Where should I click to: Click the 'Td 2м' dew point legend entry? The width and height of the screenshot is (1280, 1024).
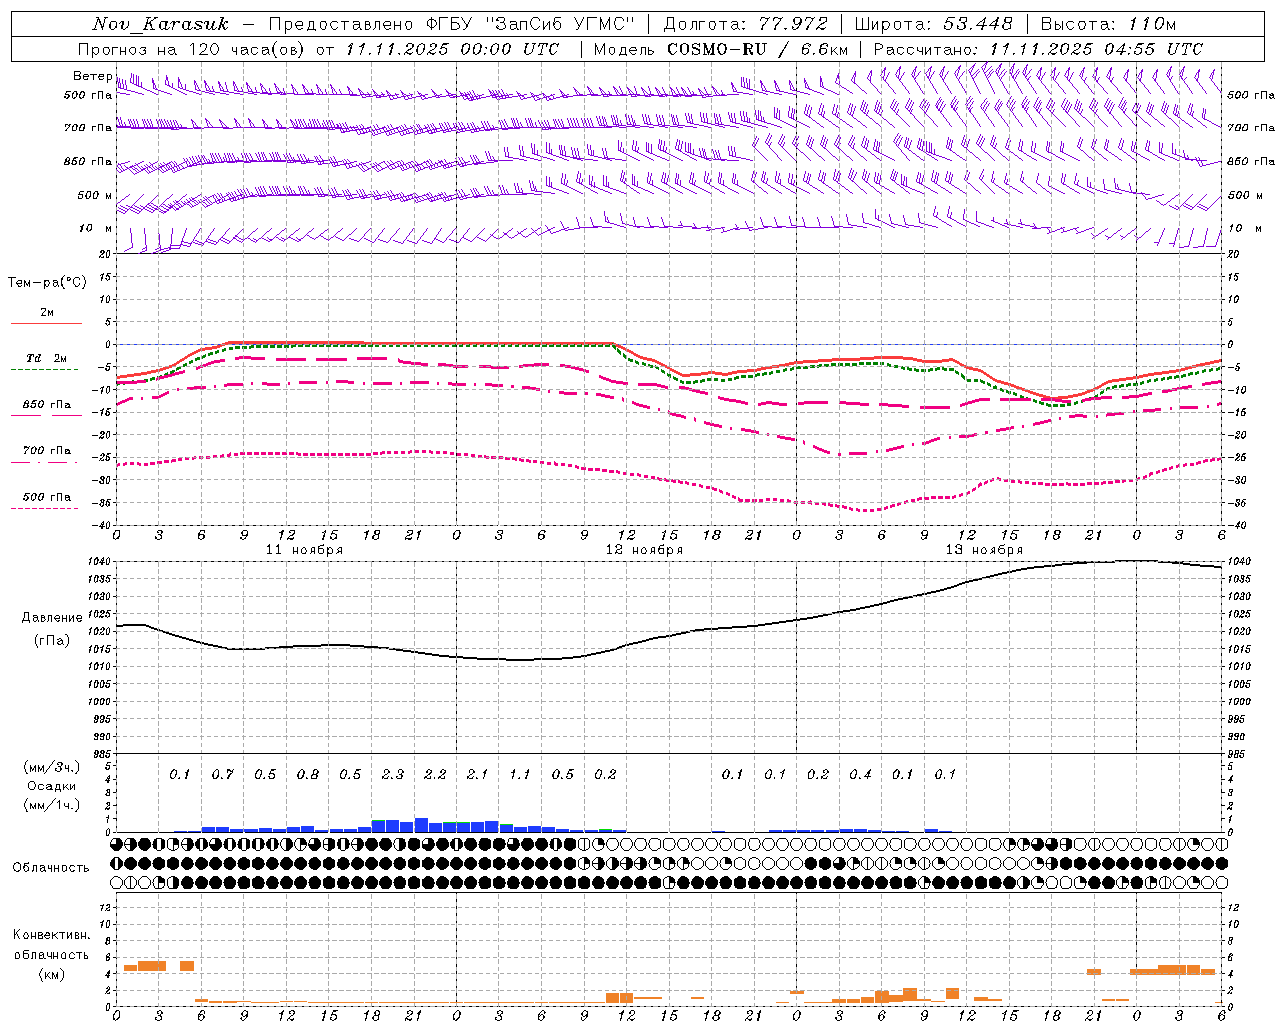pos(46,358)
